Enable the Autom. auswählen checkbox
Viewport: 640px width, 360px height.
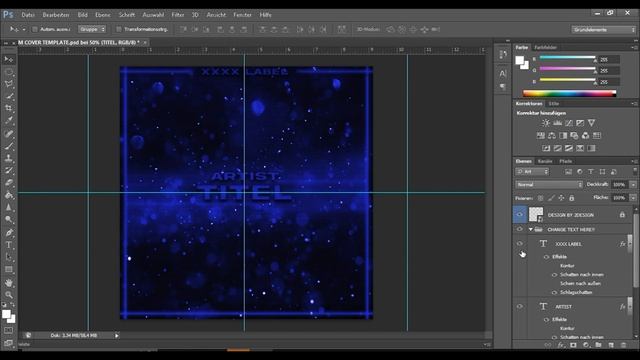pyautogui.click(x=35, y=29)
